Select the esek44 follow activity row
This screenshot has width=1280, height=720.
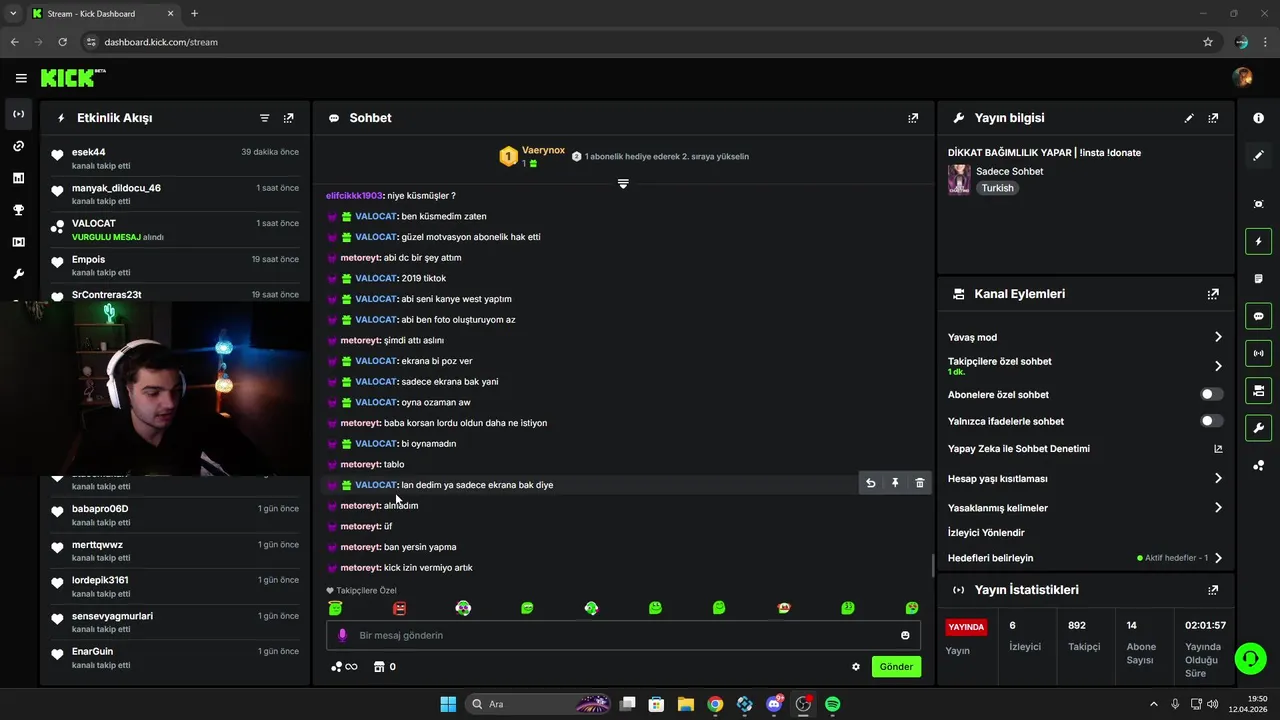[176, 158]
